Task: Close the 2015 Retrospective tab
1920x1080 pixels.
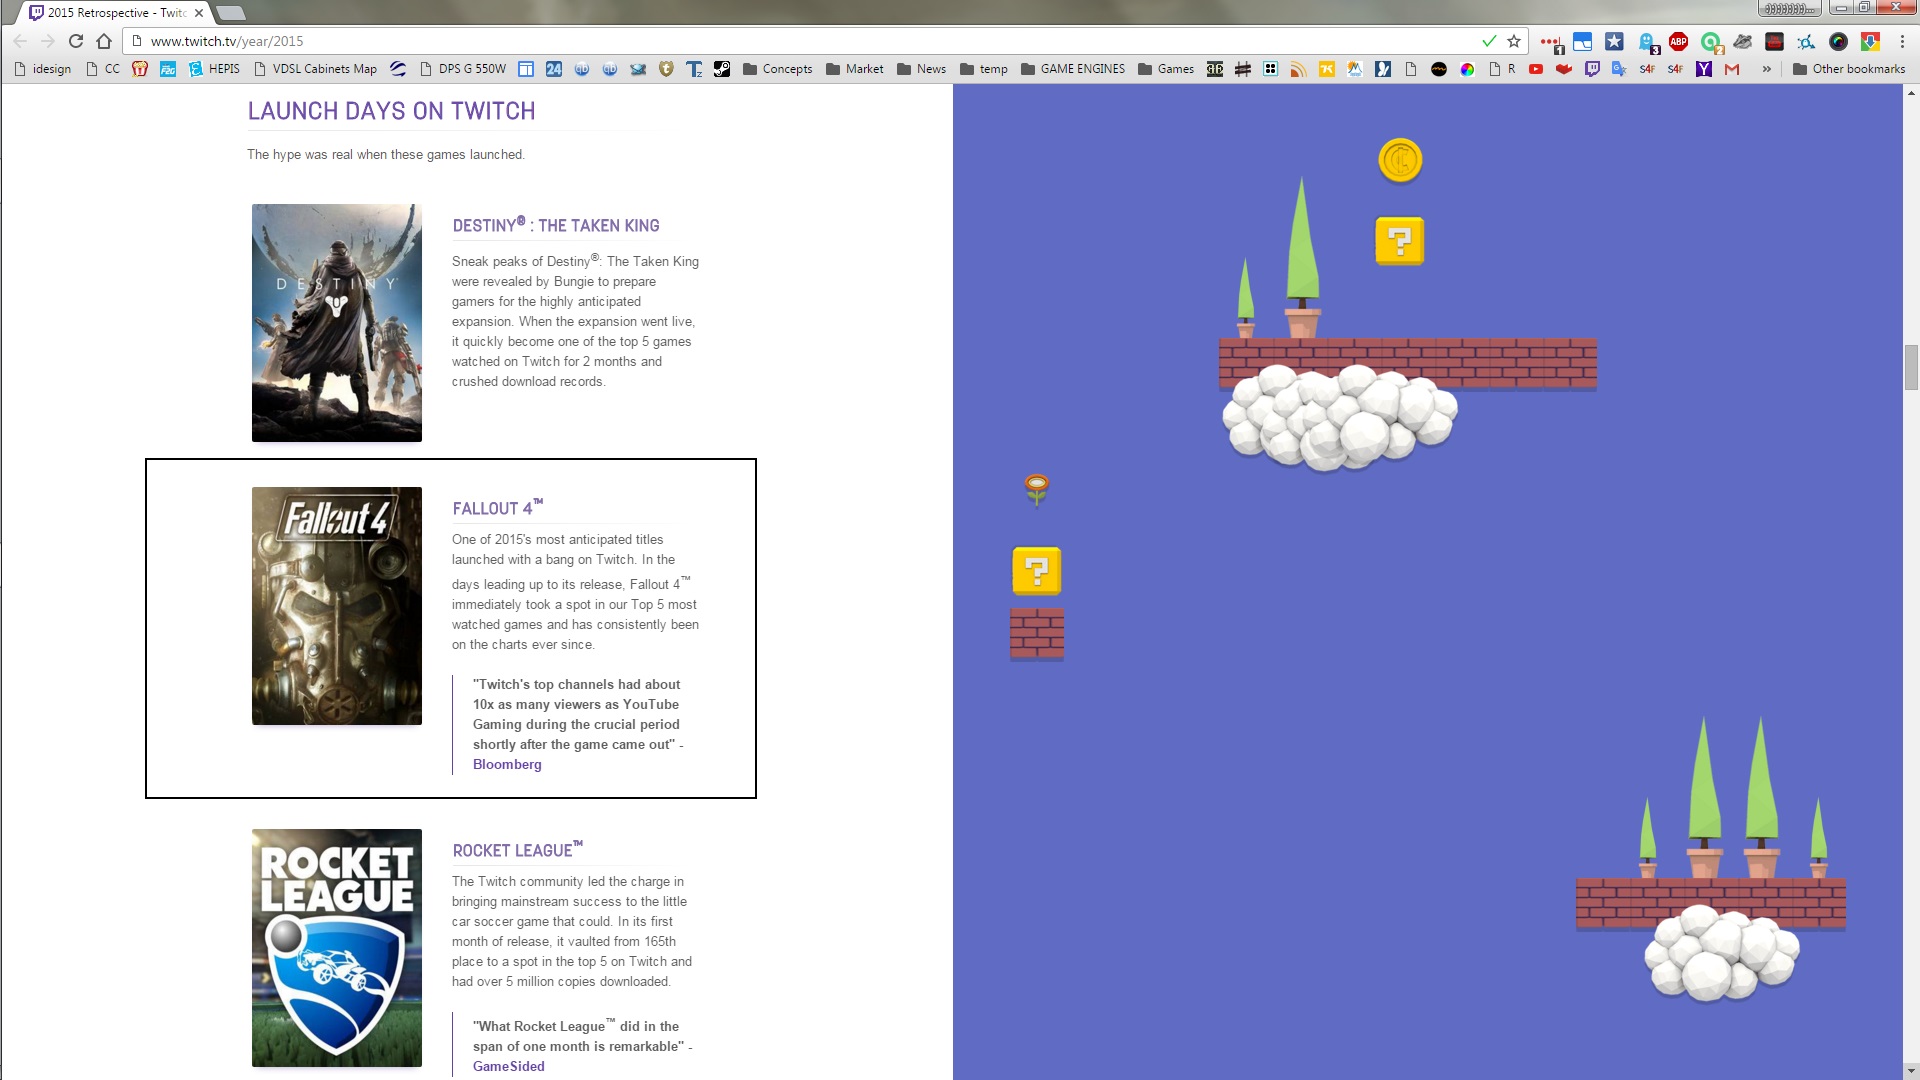Action: tap(198, 13)
